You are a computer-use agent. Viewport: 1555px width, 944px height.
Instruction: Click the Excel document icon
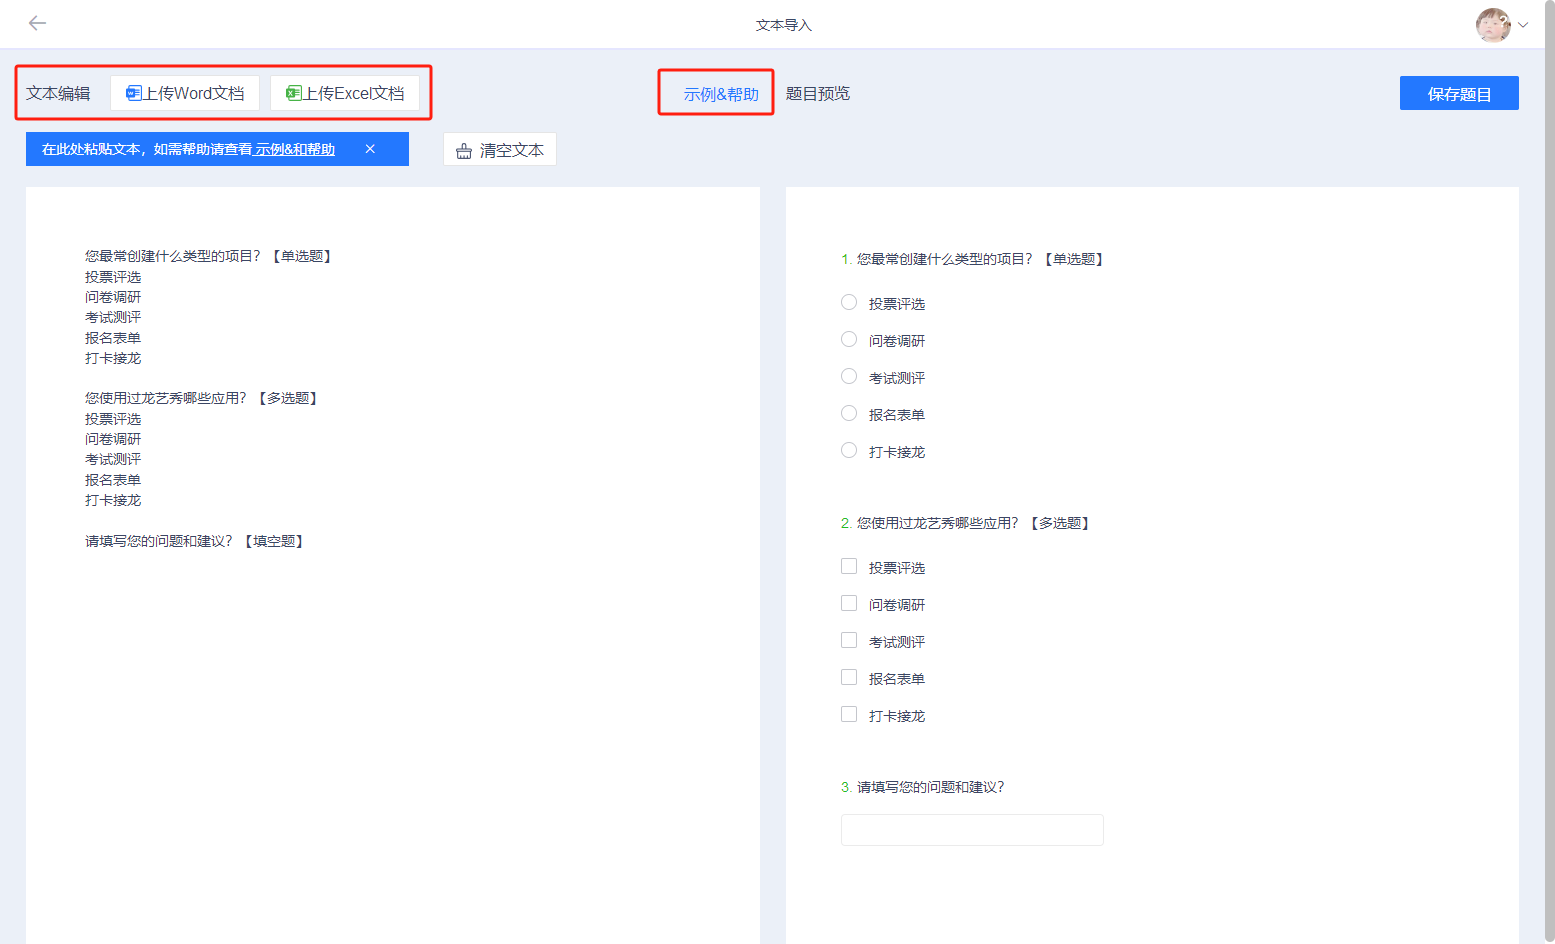pyautogui.click(x=293, y=93)
